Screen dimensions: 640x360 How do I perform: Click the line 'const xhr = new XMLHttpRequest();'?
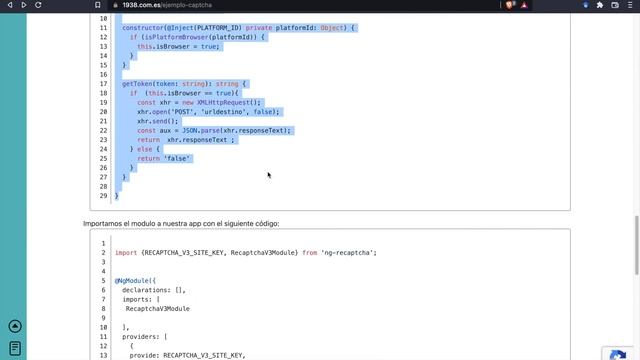[x=199, y=102]
